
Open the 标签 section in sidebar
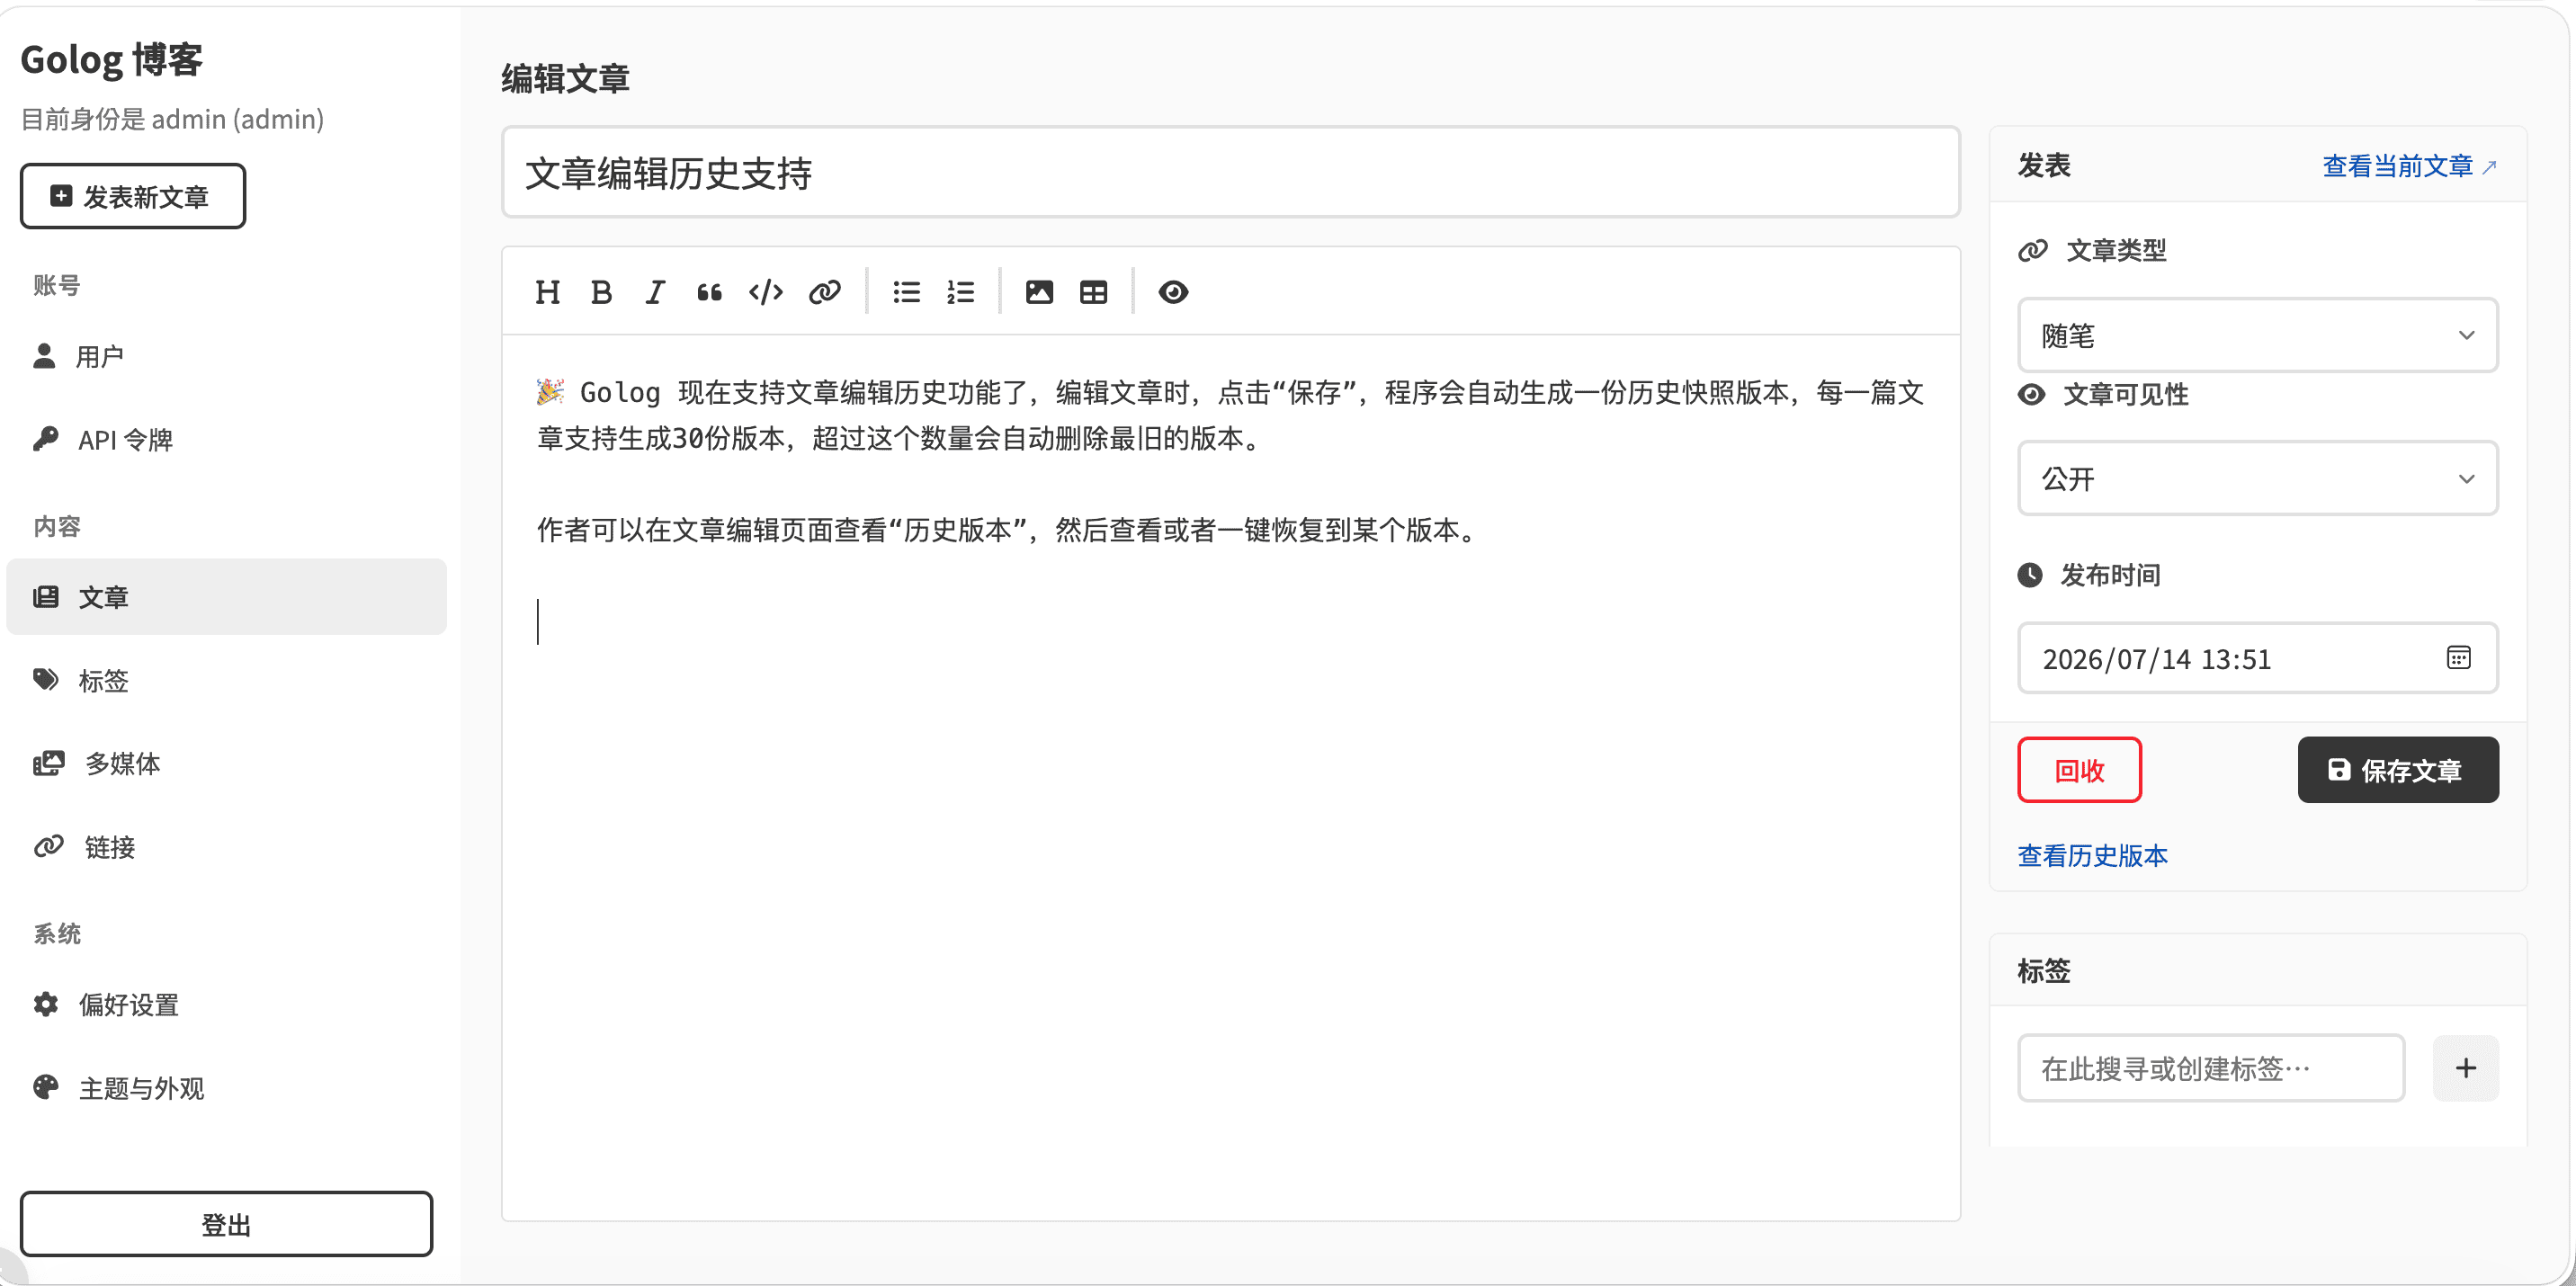click(x=226, y=681)
